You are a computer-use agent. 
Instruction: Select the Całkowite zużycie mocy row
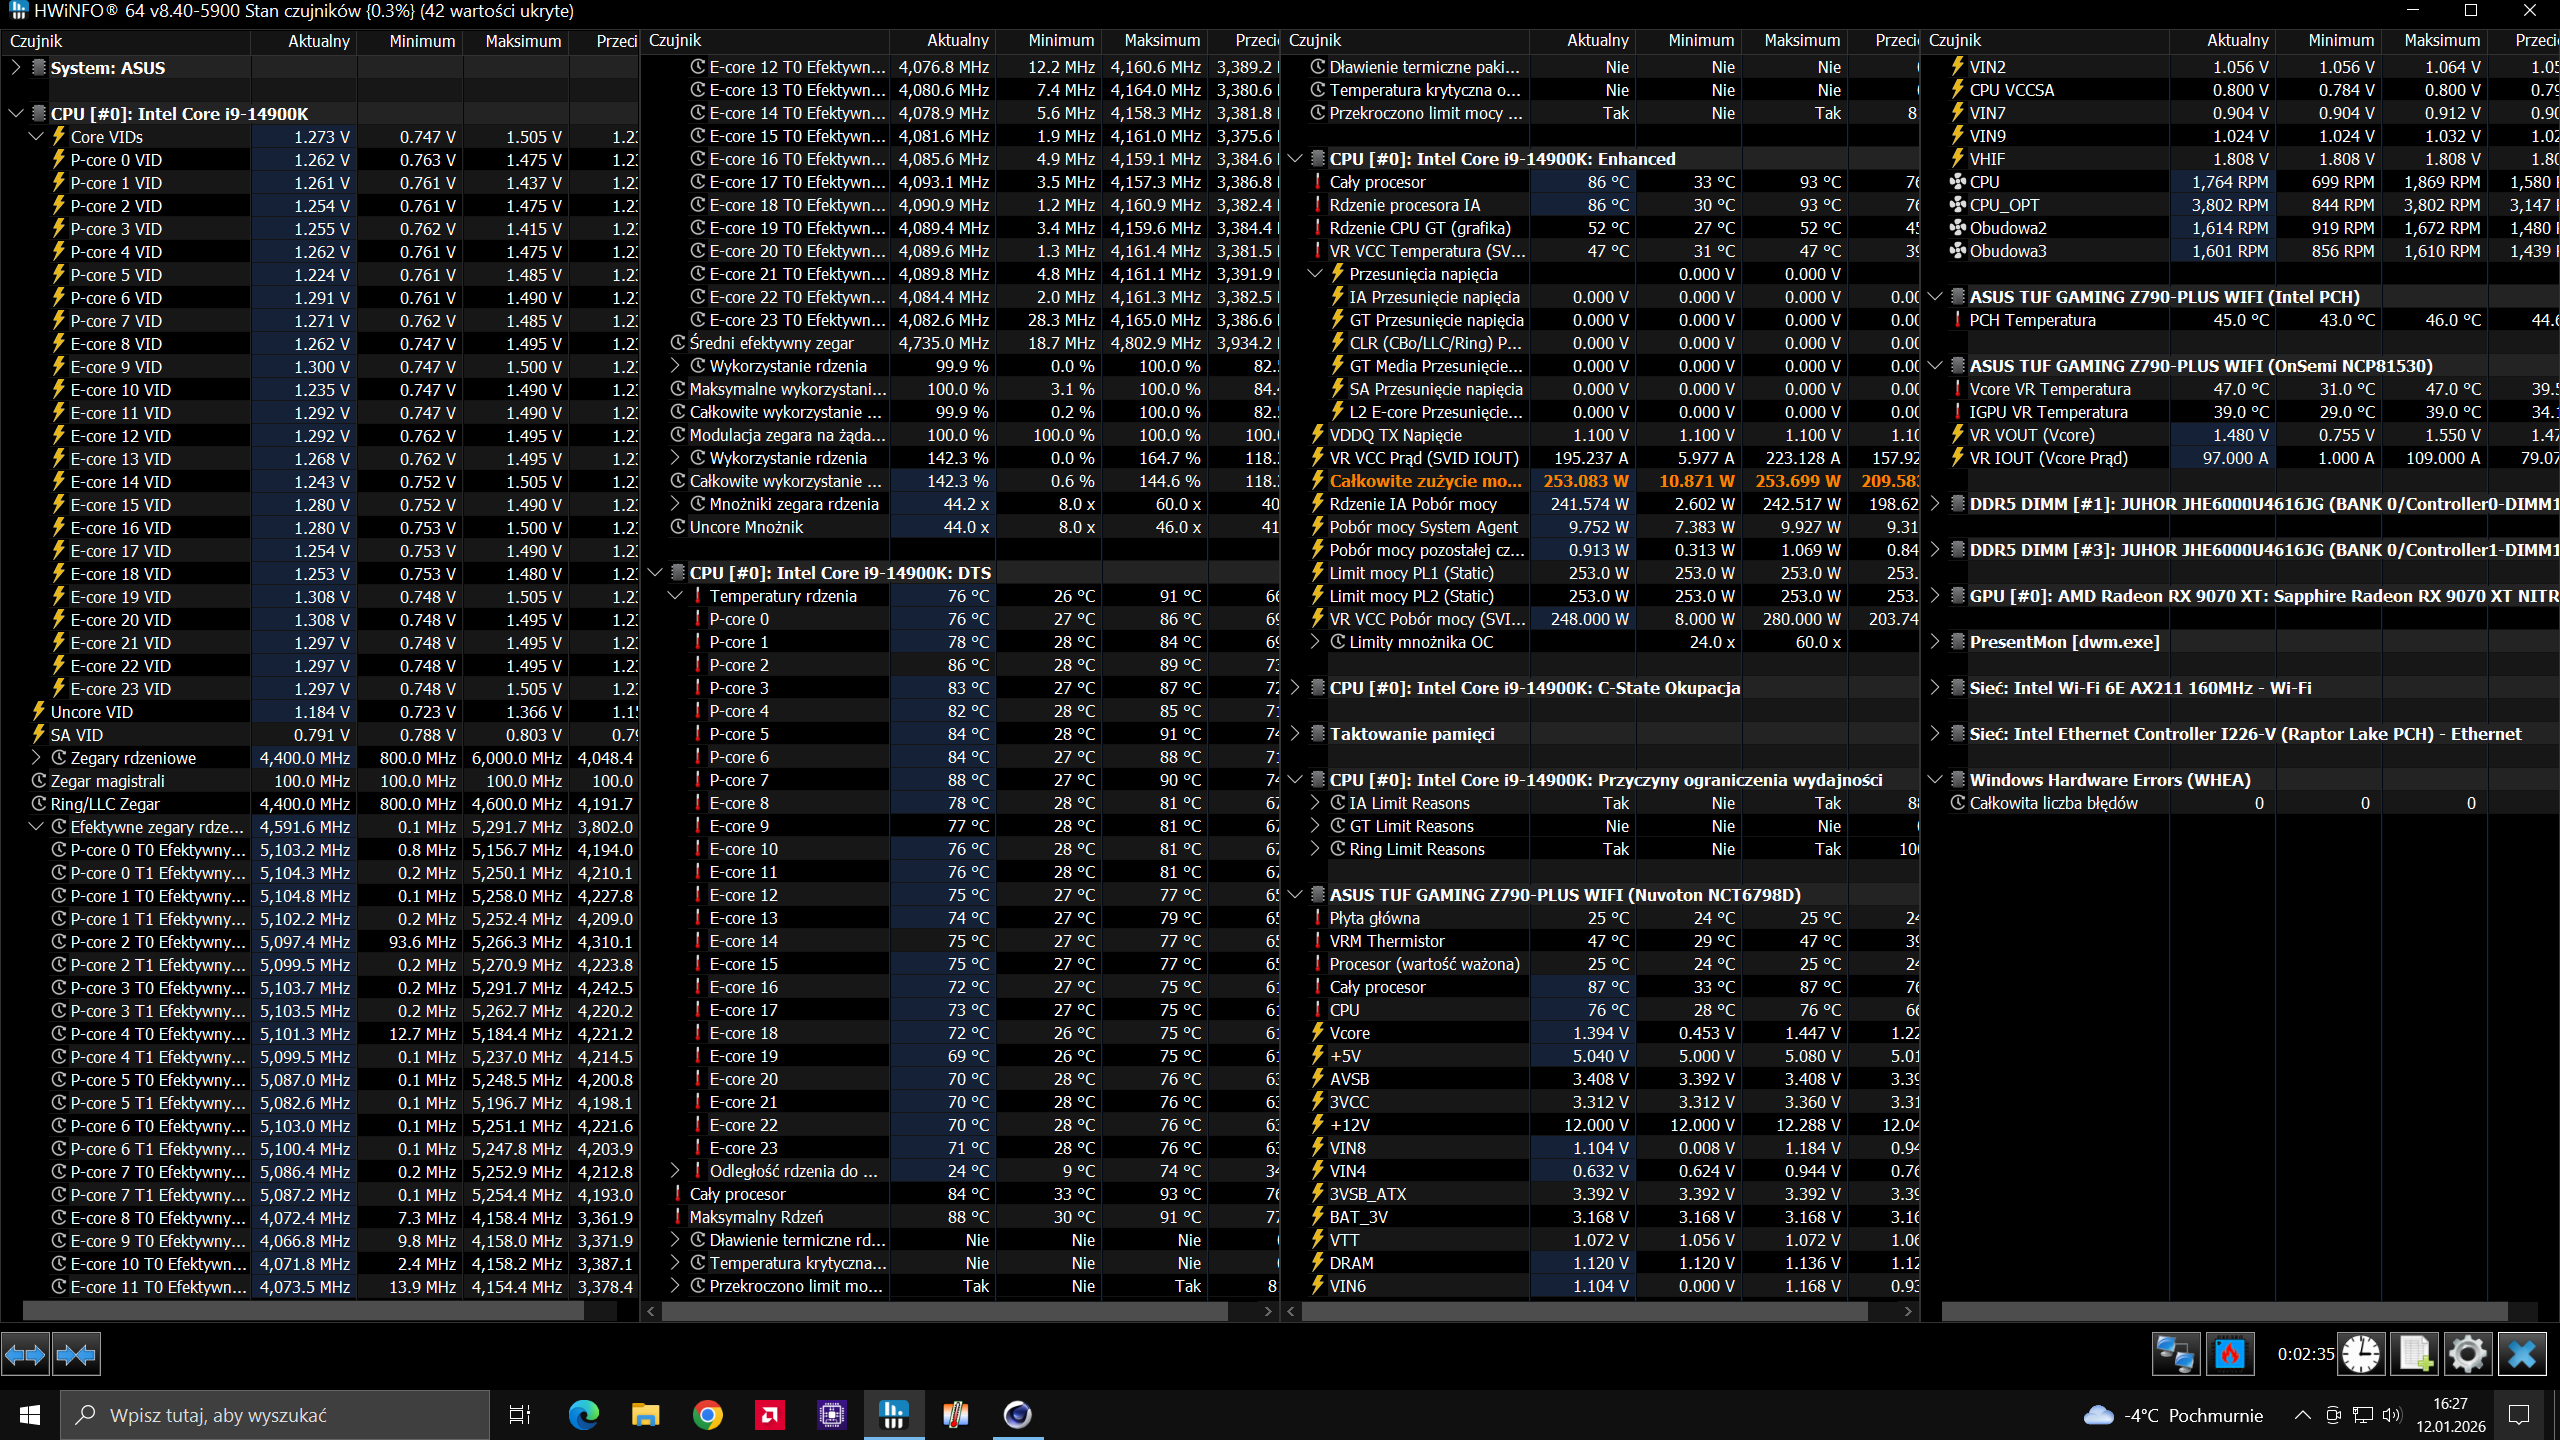1425,481
